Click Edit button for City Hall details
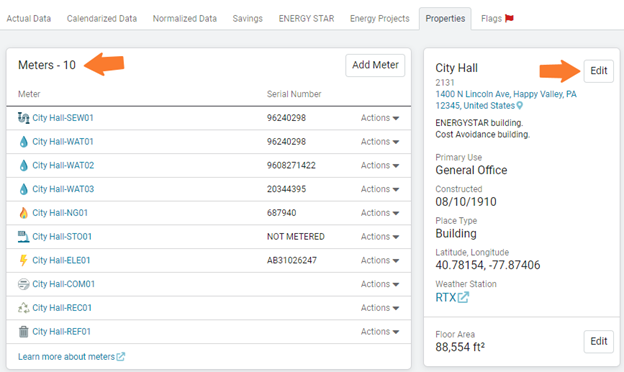This screenshot has height=372, width=624. pyautogui.click(x=599, y=71)
